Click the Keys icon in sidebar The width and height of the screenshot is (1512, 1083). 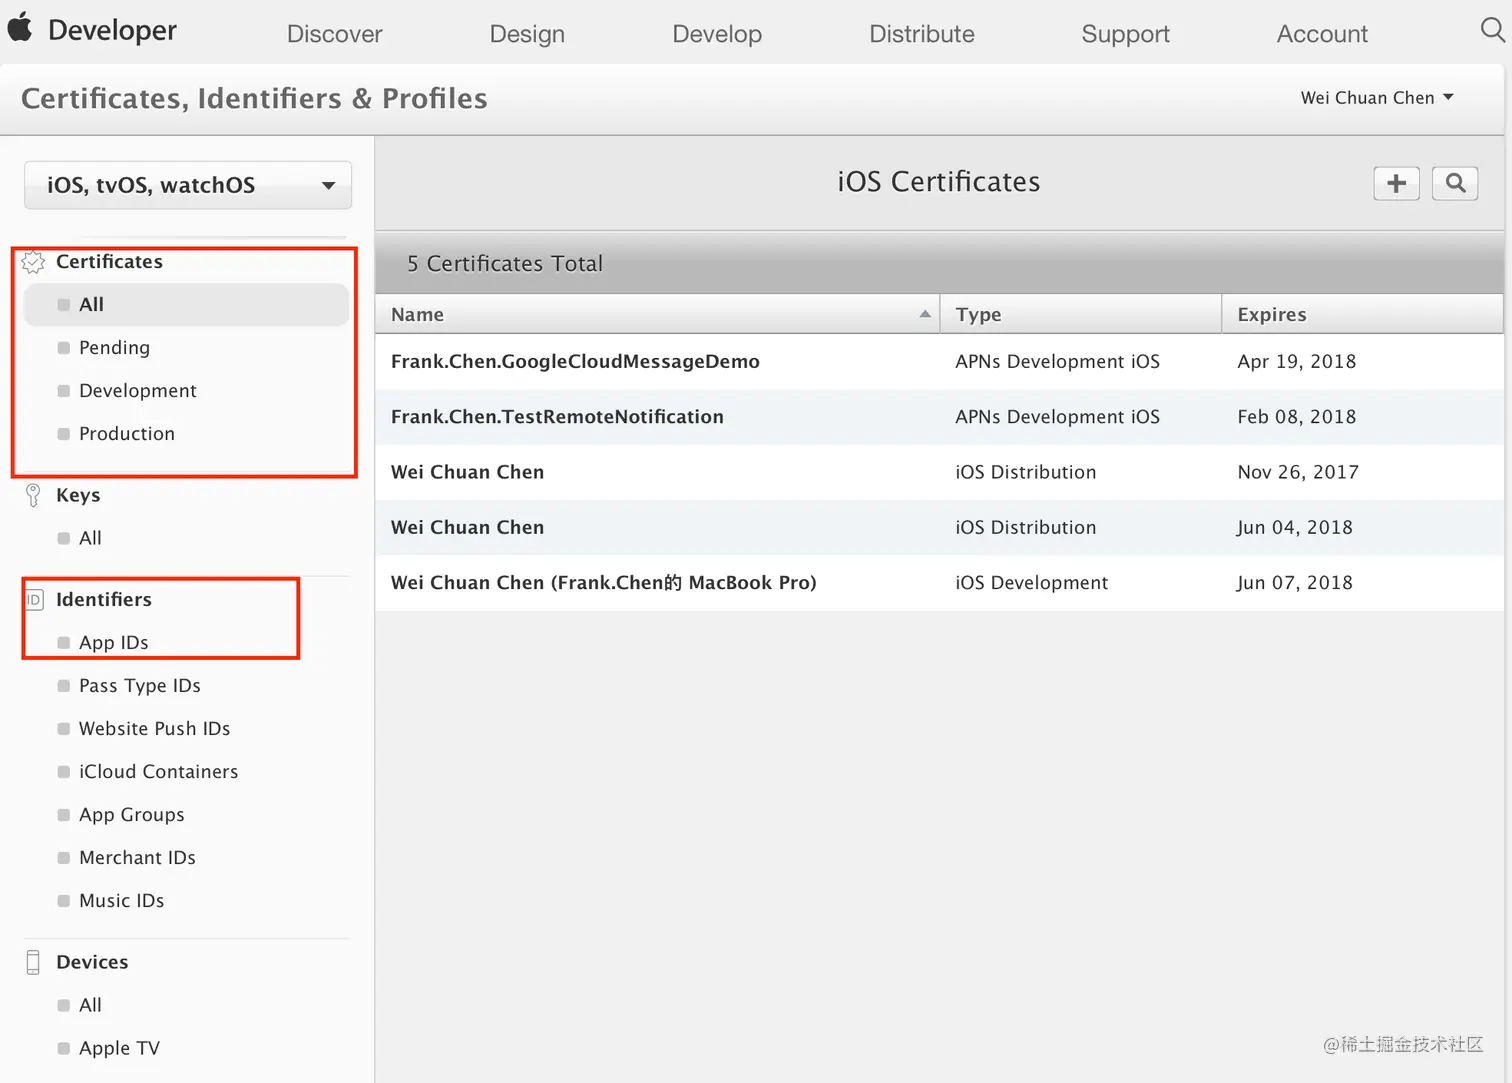pos(33,495)
